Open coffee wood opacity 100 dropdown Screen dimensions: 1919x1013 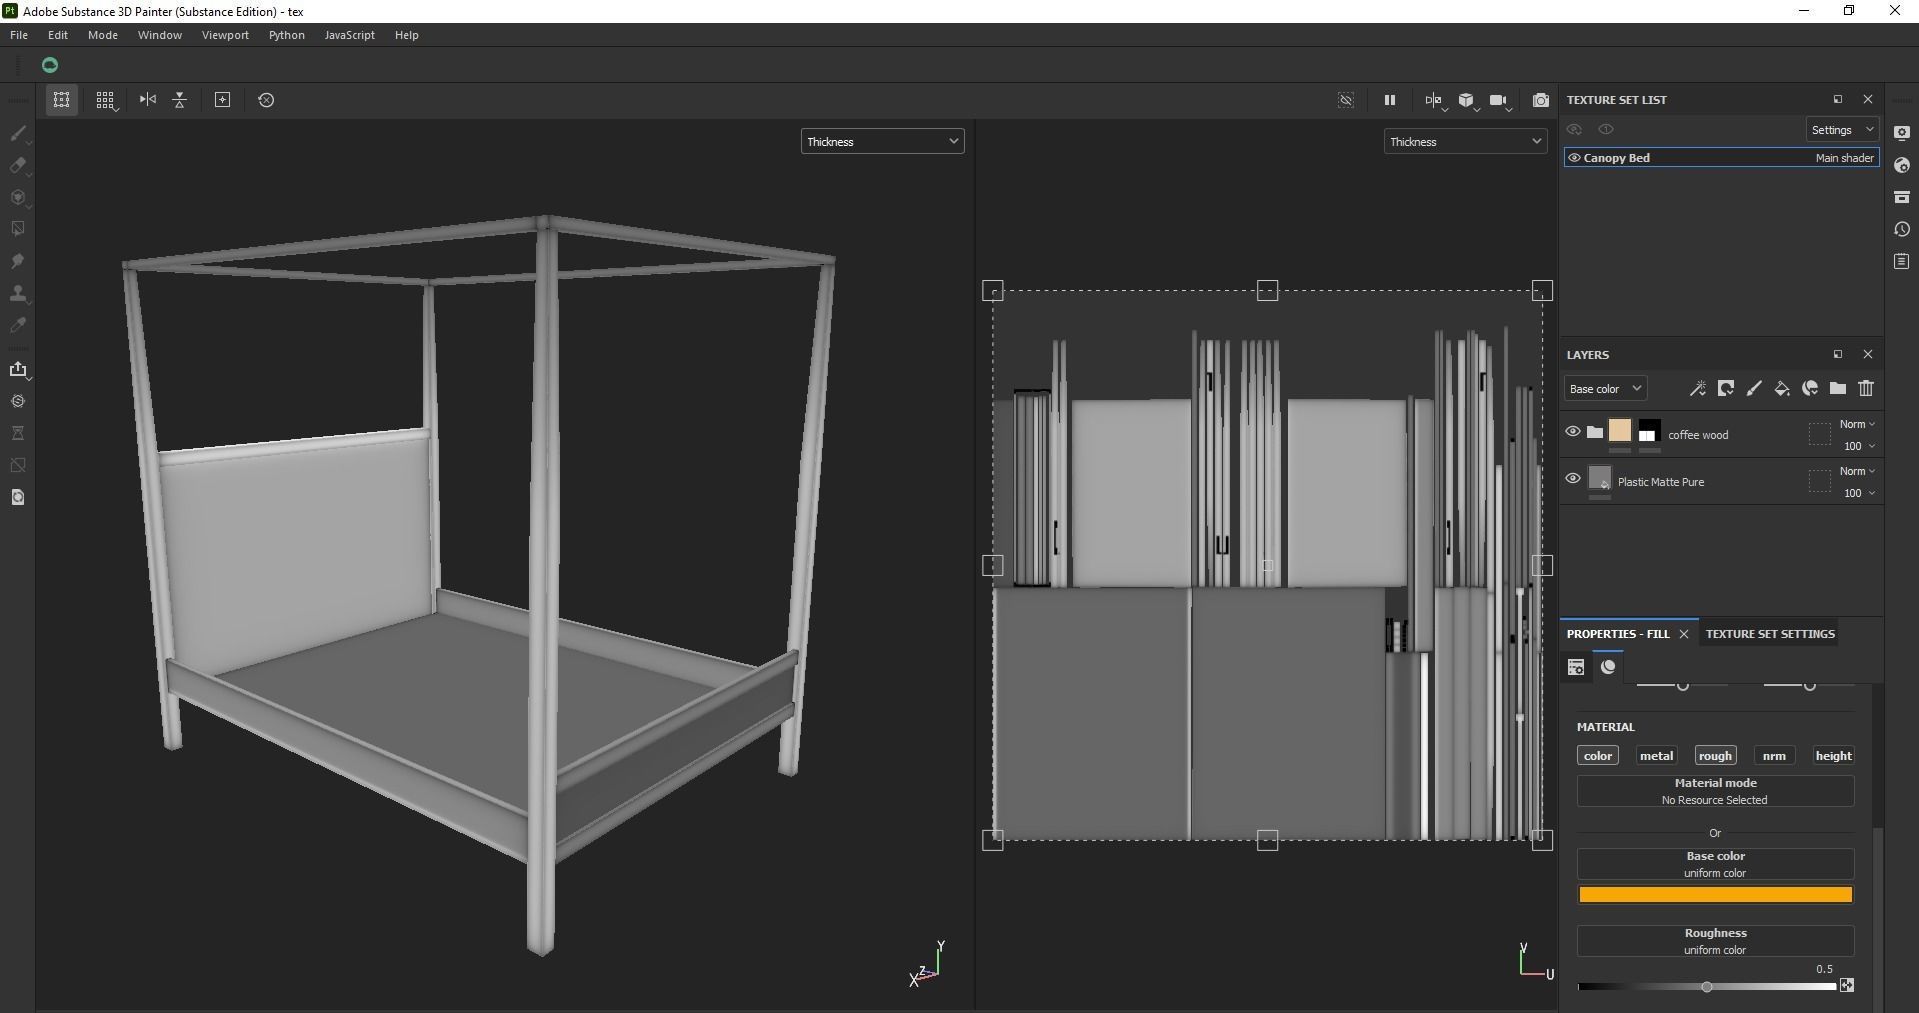point(1859,446)
